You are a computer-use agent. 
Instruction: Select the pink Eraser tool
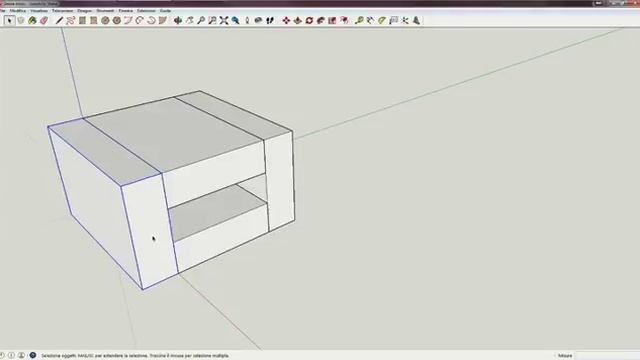(x=44, y=20)
